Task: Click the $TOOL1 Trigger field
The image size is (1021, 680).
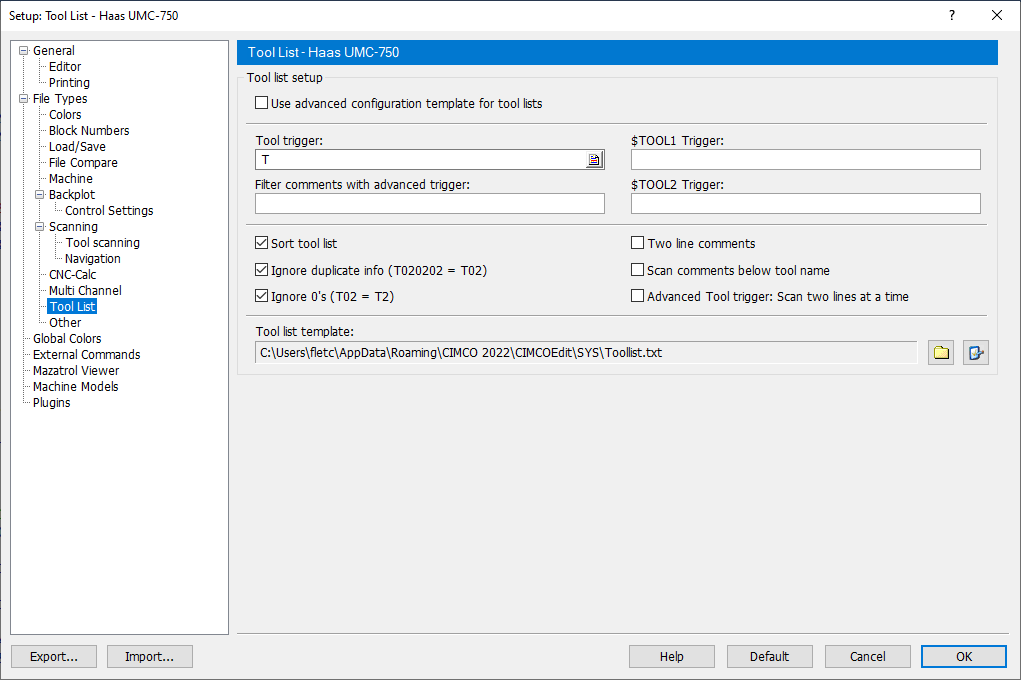Action: [x=805, y=160]
